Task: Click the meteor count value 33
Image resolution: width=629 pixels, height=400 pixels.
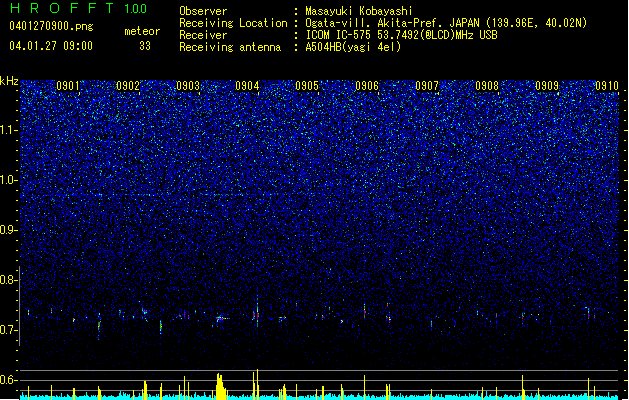Action: click(145, 46)
